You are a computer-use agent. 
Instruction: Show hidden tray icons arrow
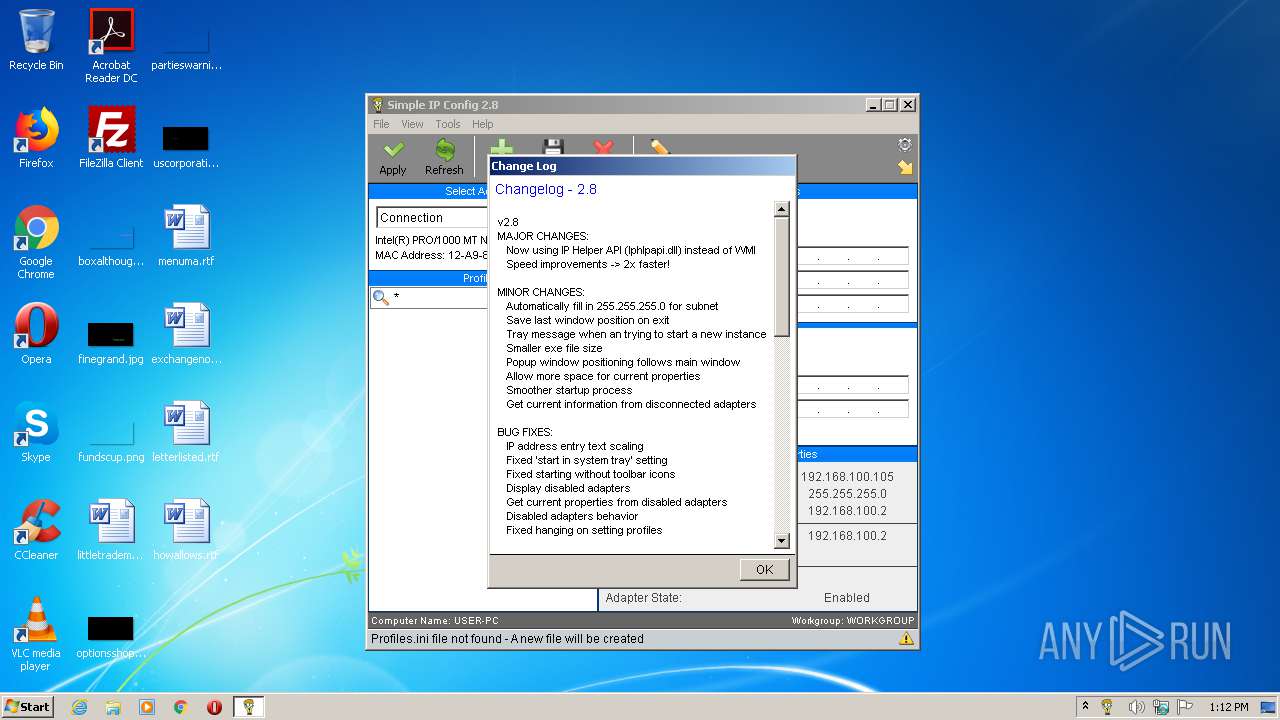[1085, 706]
